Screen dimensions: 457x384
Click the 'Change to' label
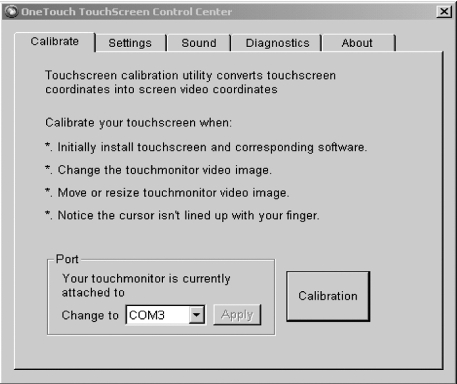90,315
